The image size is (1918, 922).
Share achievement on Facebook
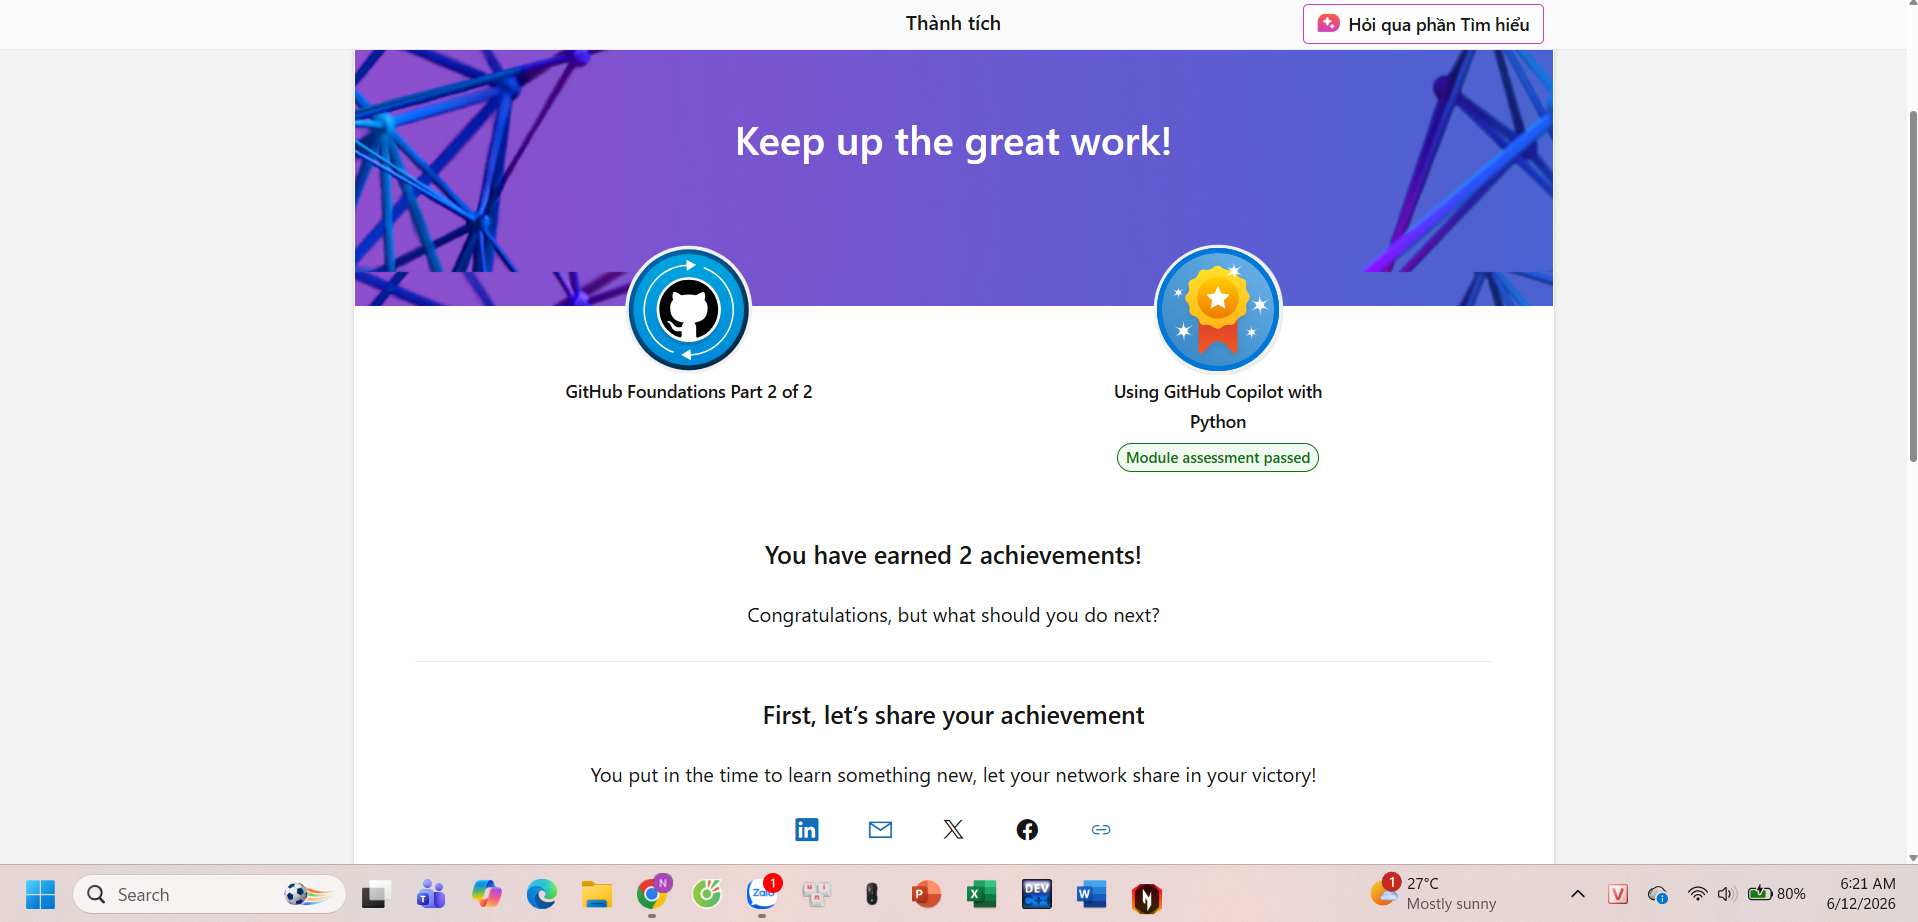coord(1027,830)
